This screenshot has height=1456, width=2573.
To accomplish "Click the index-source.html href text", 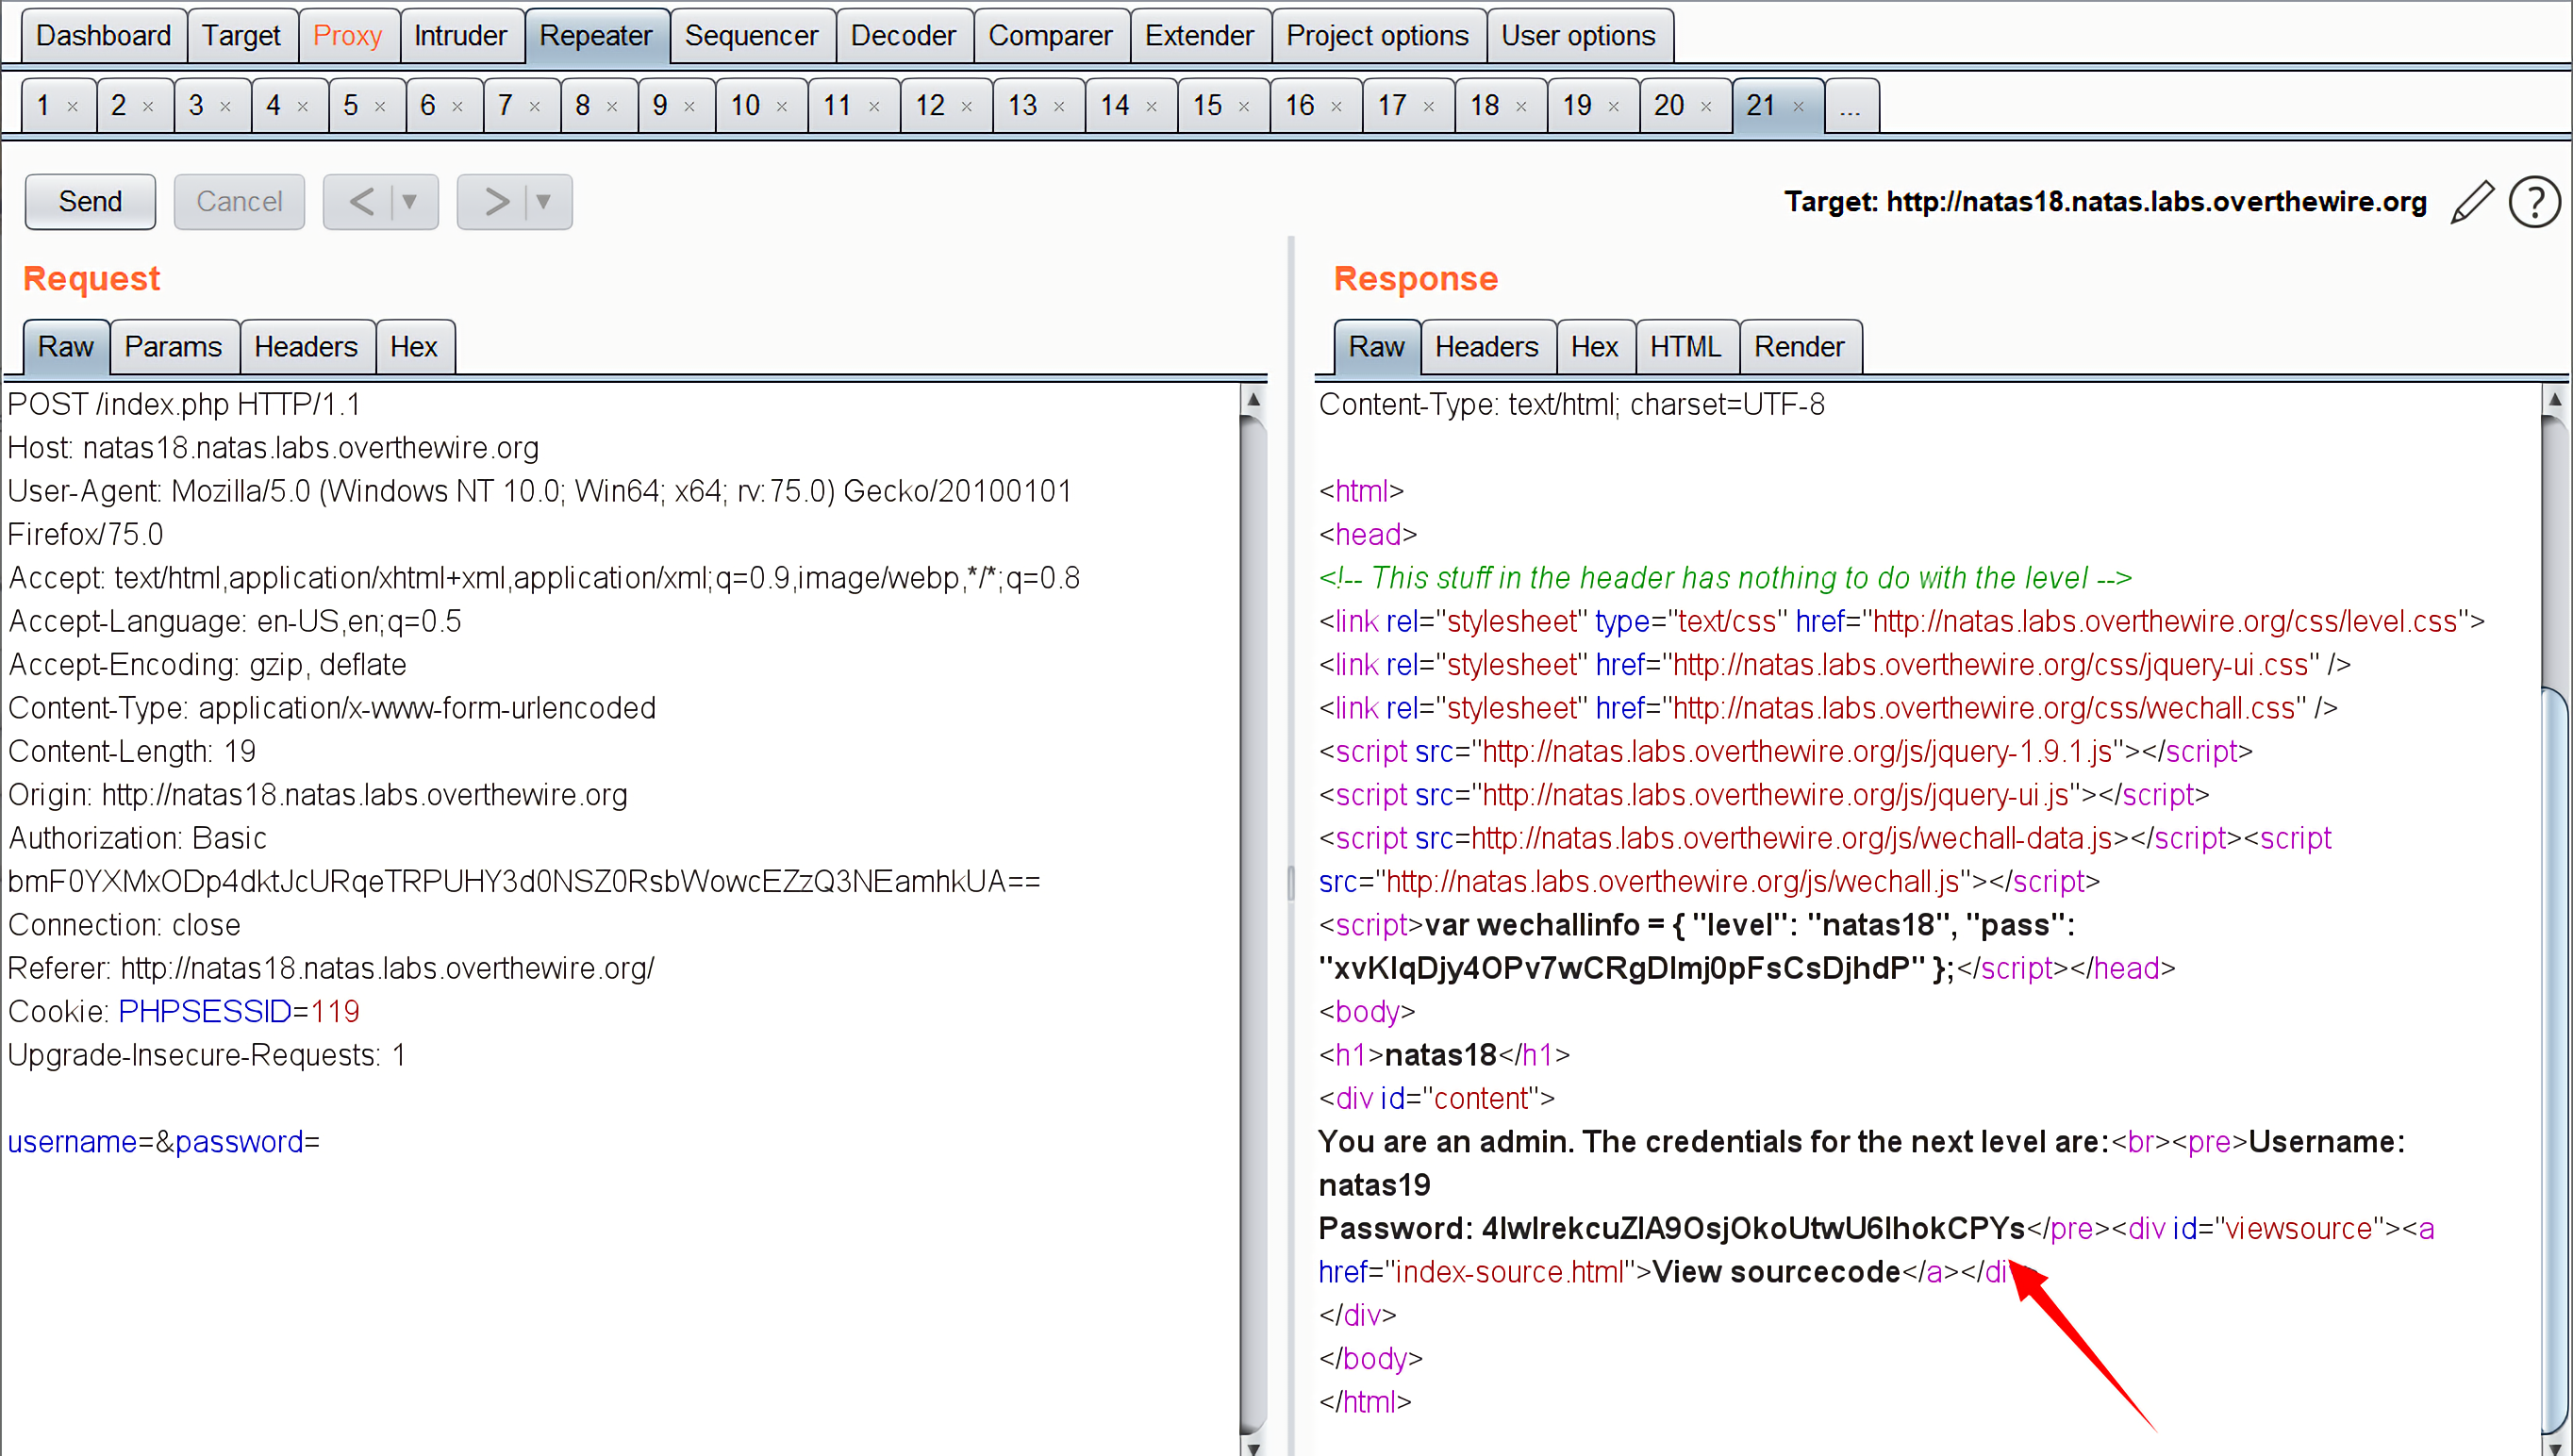I will (1509, 1272).
